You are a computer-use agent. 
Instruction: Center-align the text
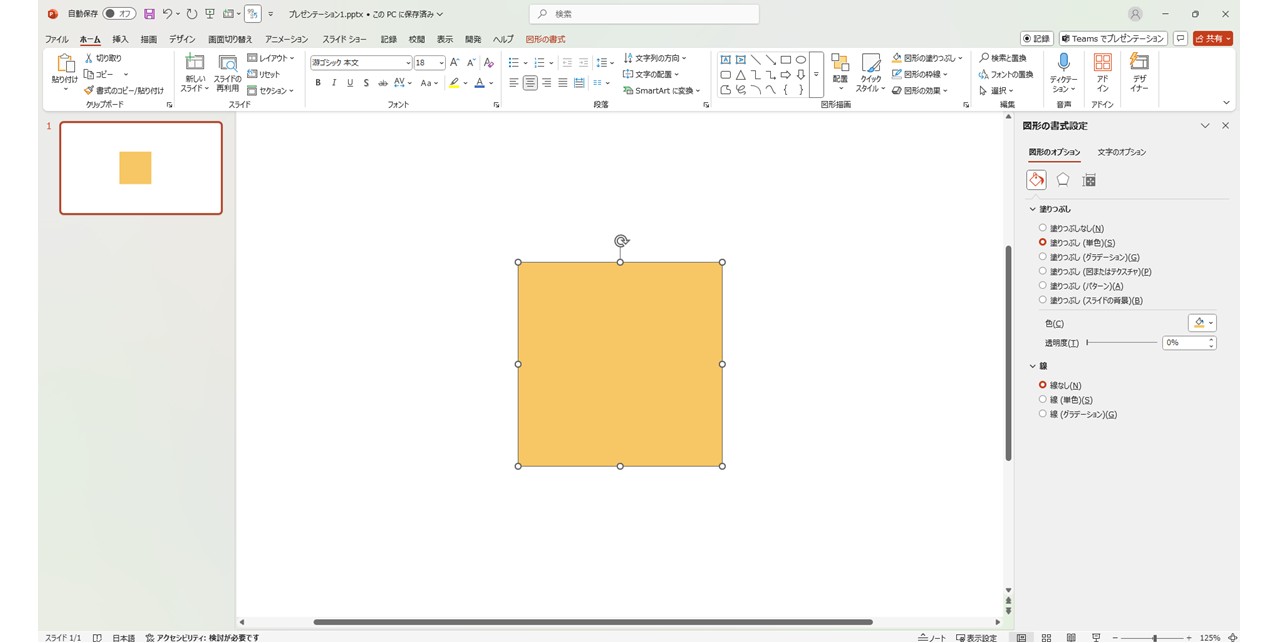(x=530, y=83)
